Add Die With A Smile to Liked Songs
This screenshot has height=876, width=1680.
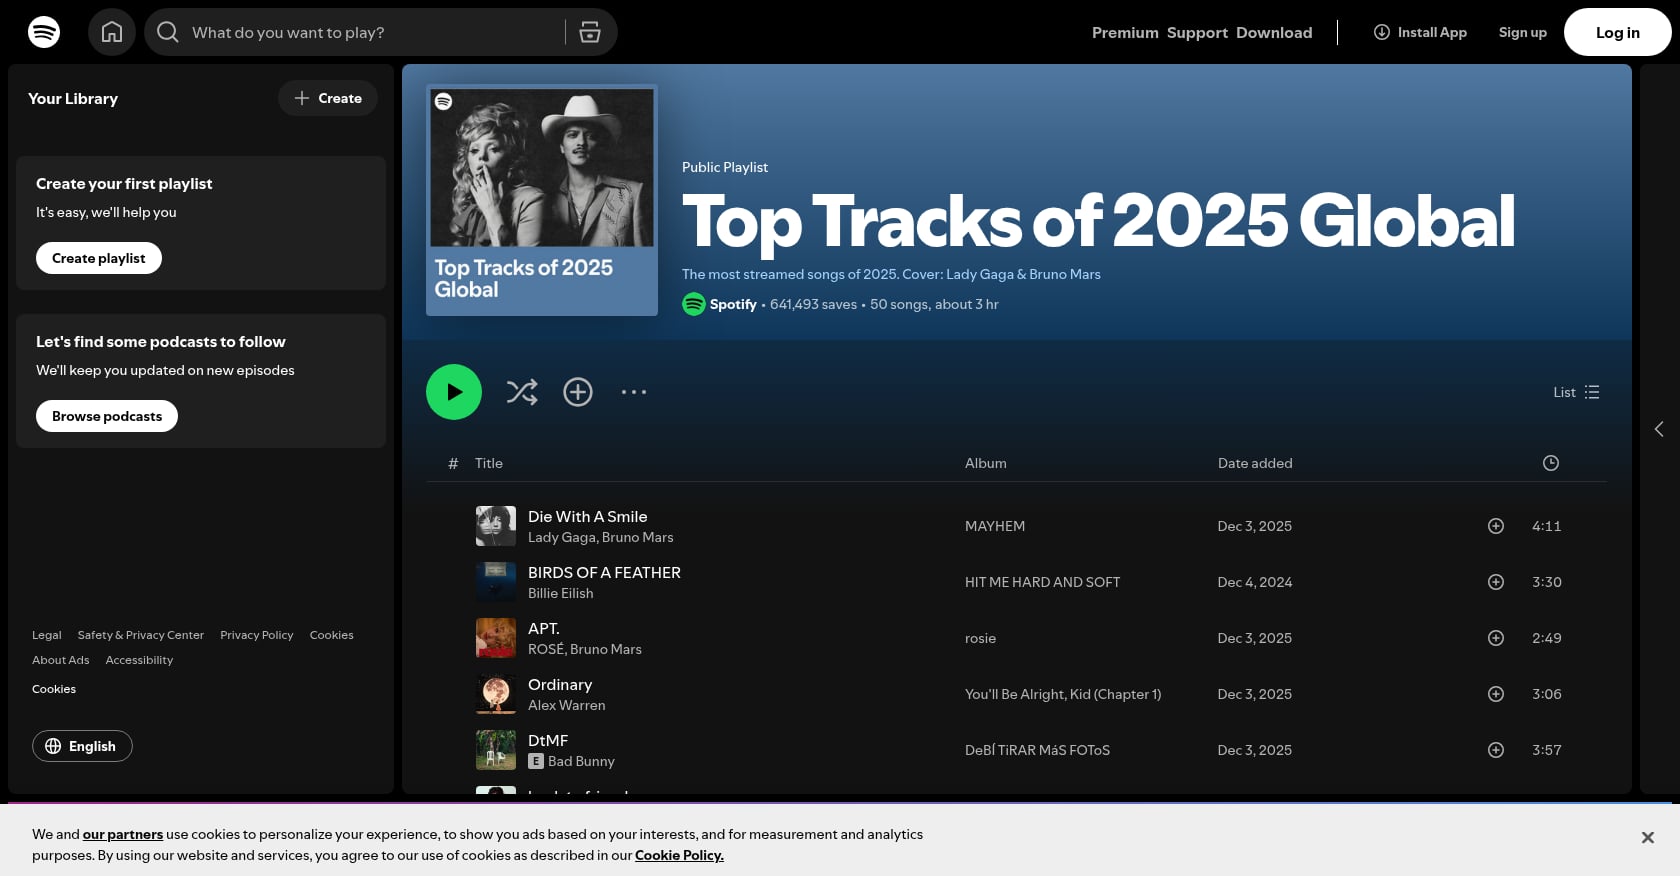click(1496, 526)
